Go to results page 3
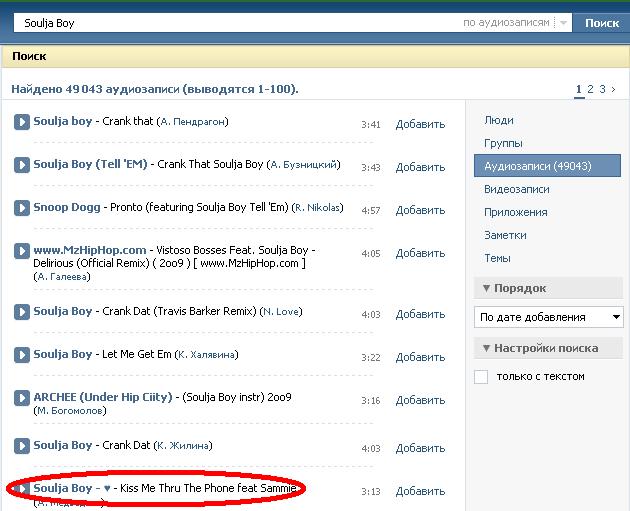 tap(602, 89)
